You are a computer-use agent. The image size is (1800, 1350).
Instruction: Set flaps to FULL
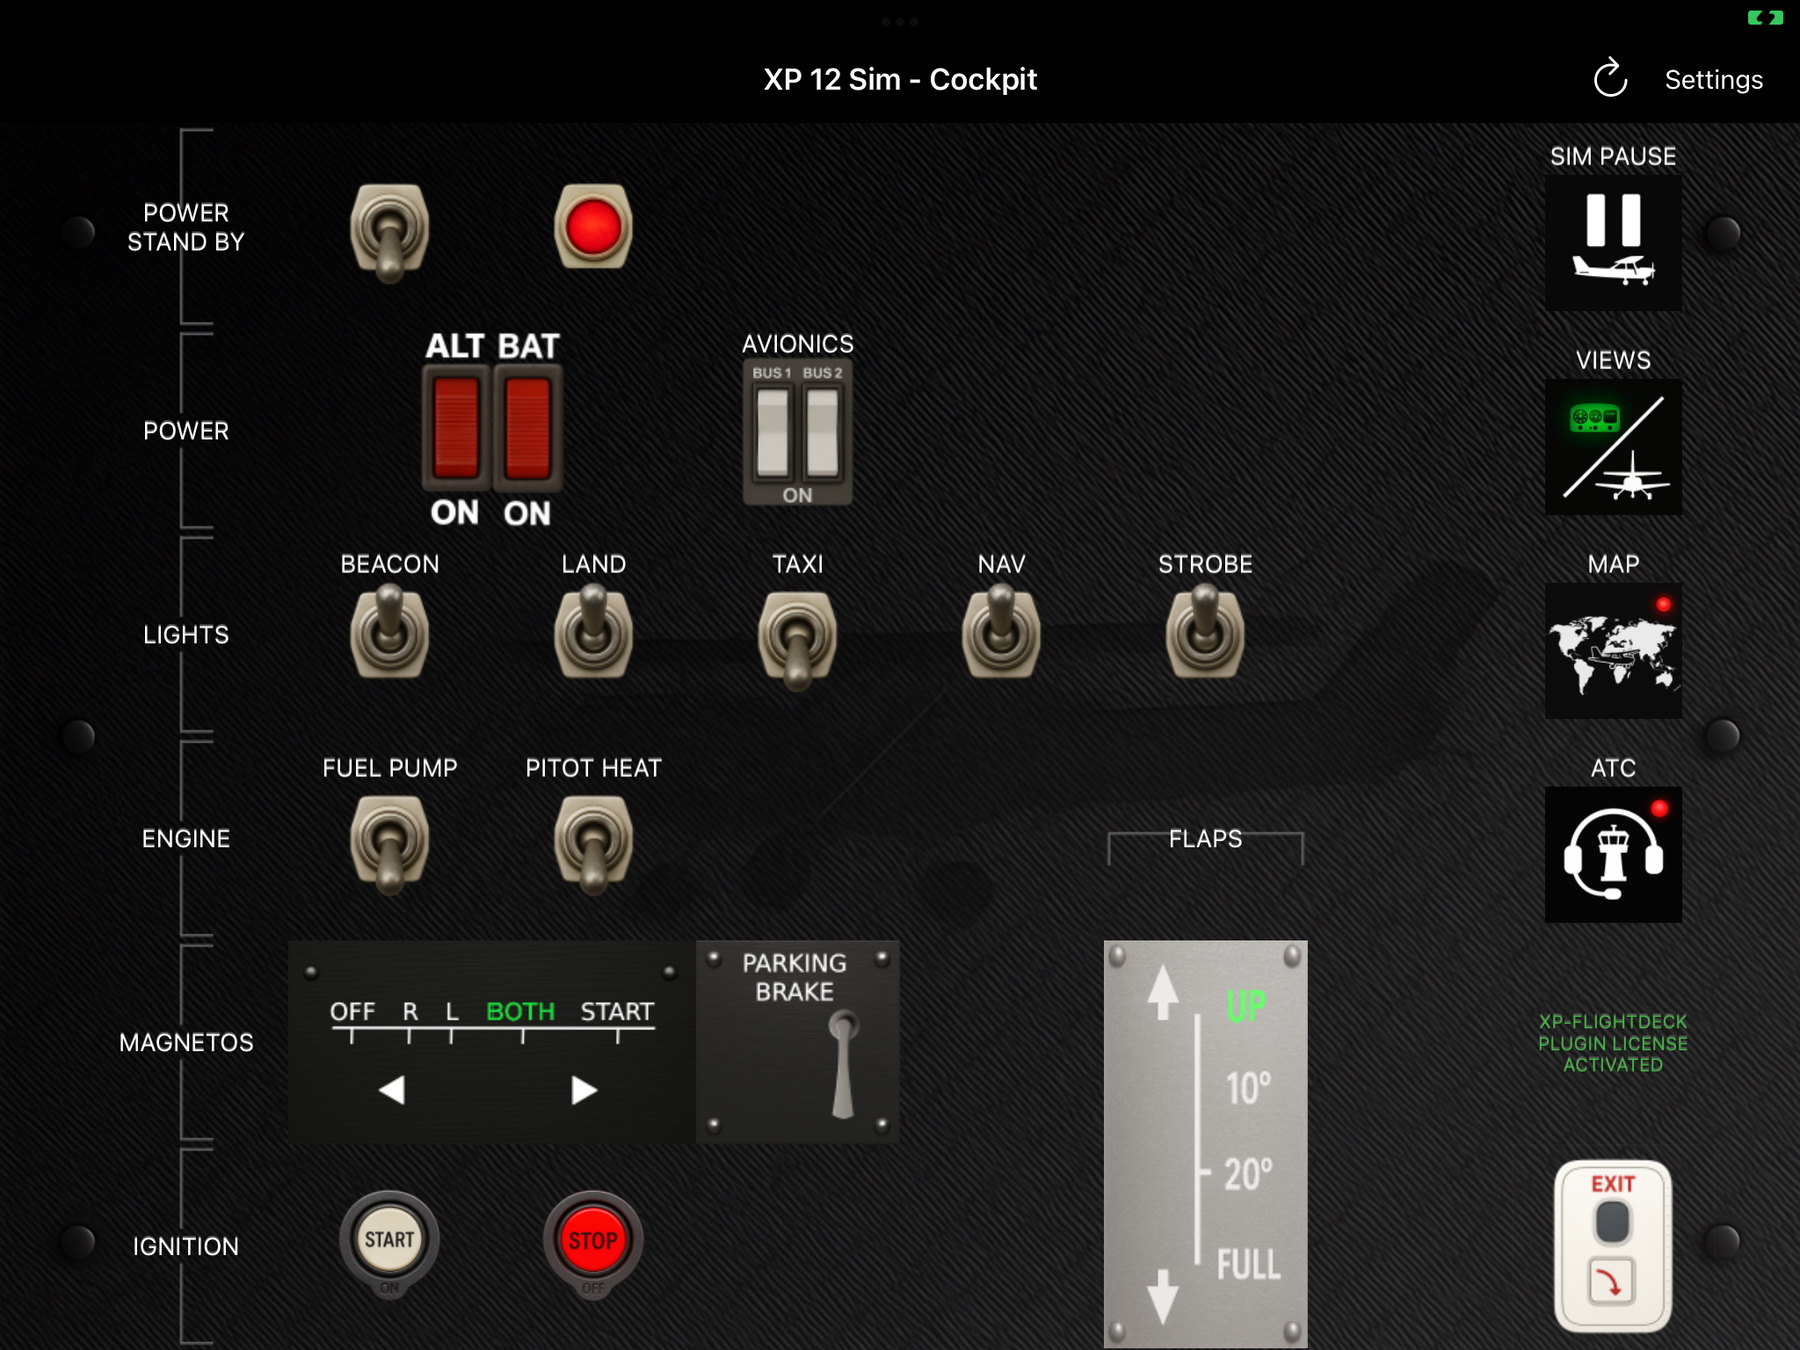click(1248, 1264)
